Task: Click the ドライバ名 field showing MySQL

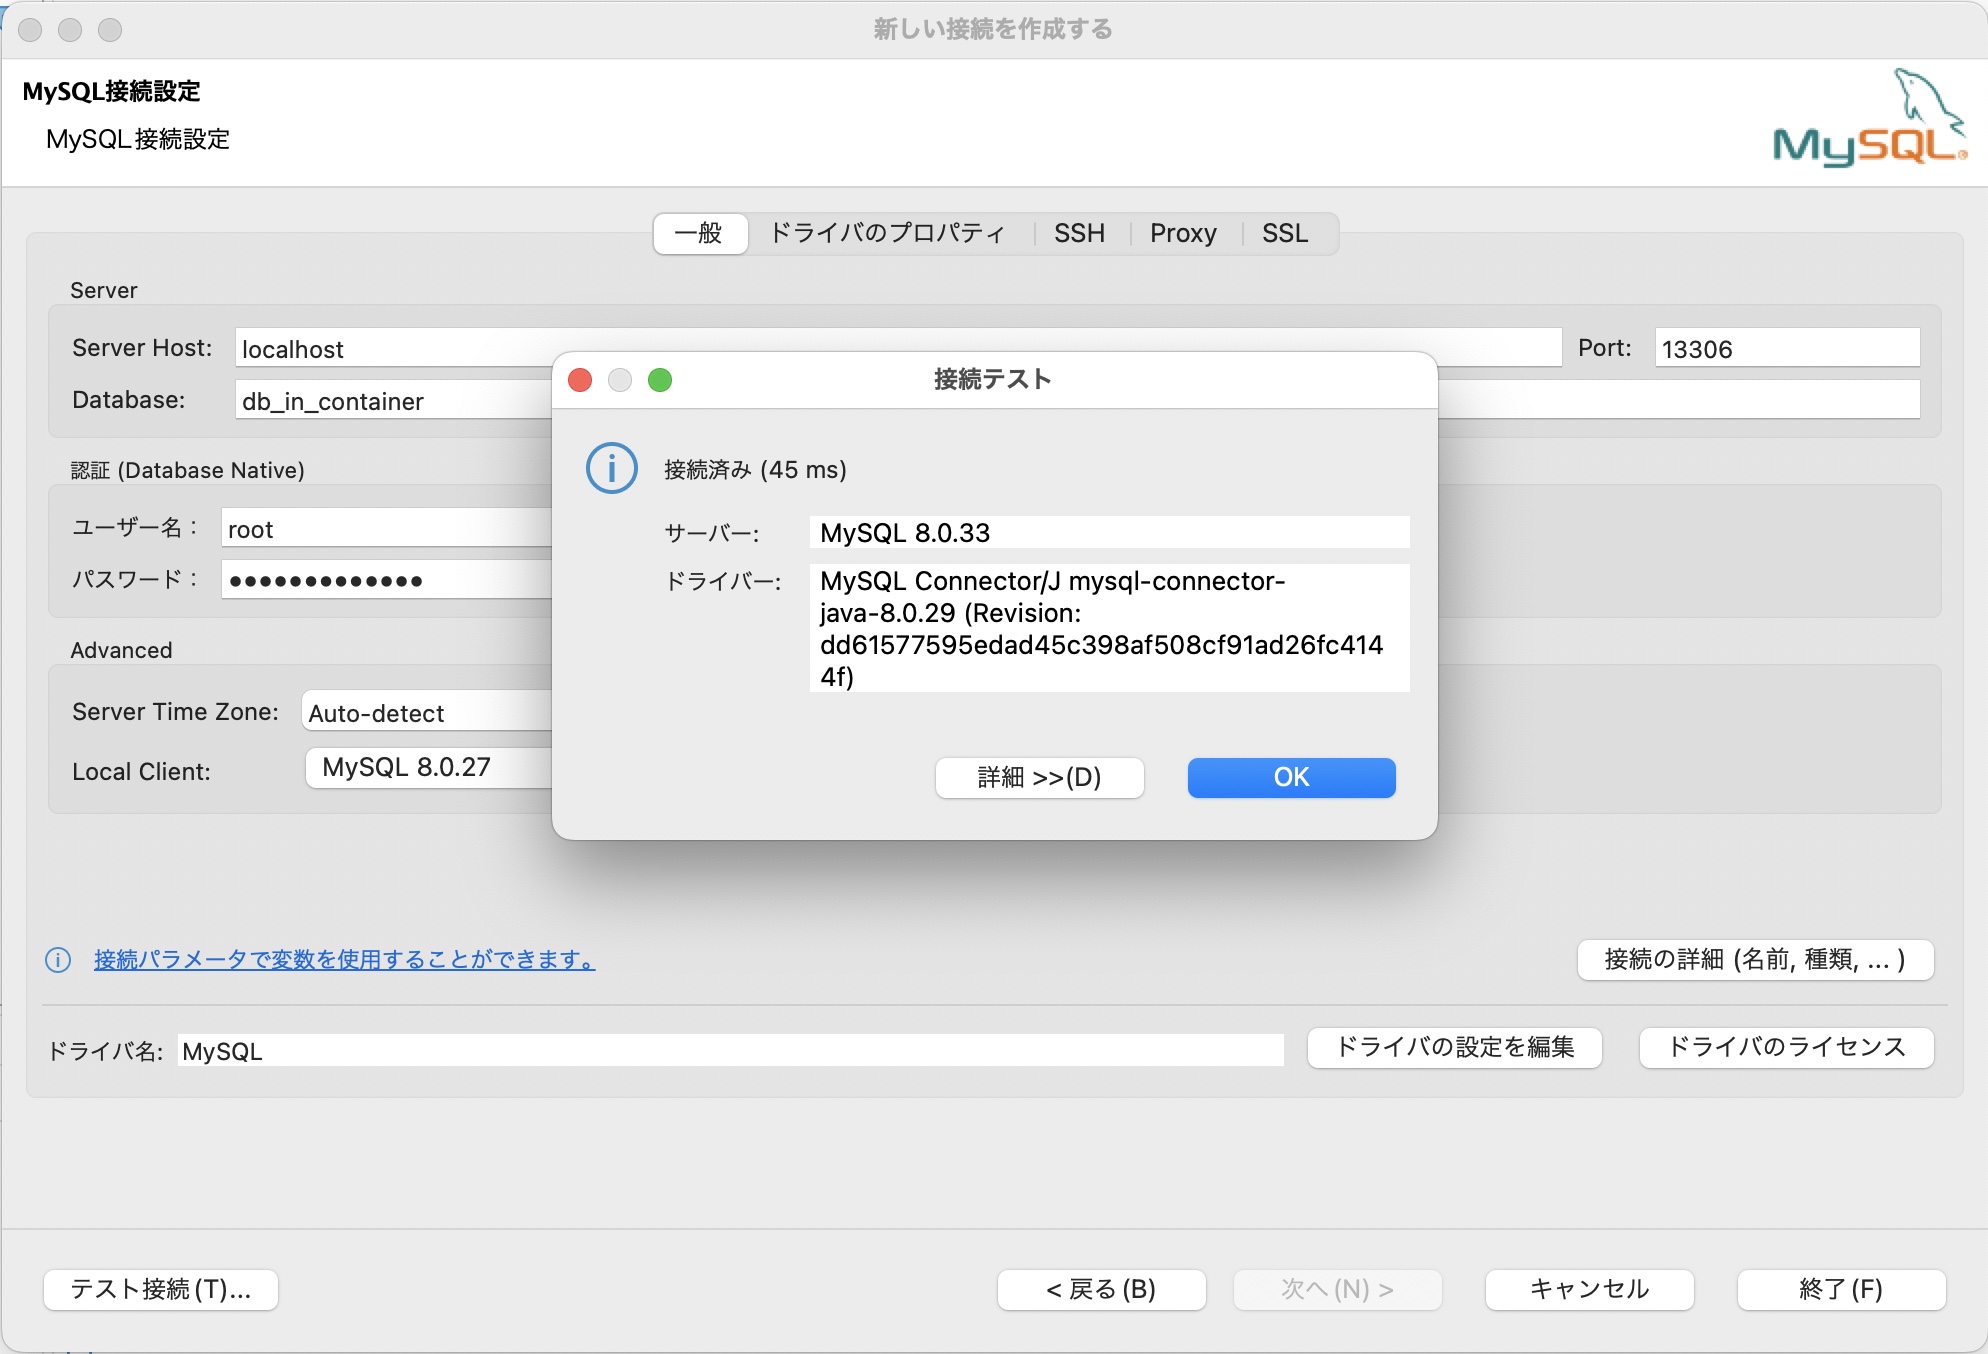Action: 731,1050
